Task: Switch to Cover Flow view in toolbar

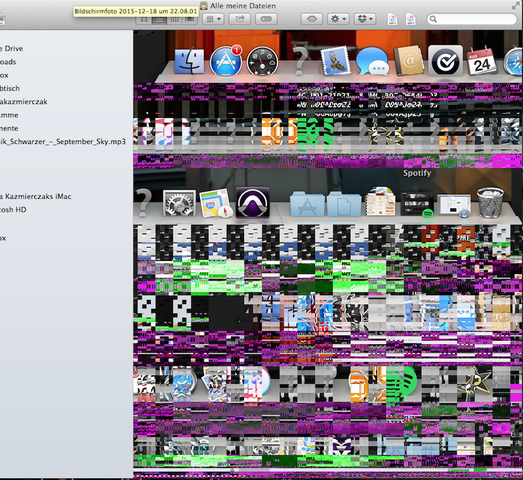Action: click(x=189, y=20)
